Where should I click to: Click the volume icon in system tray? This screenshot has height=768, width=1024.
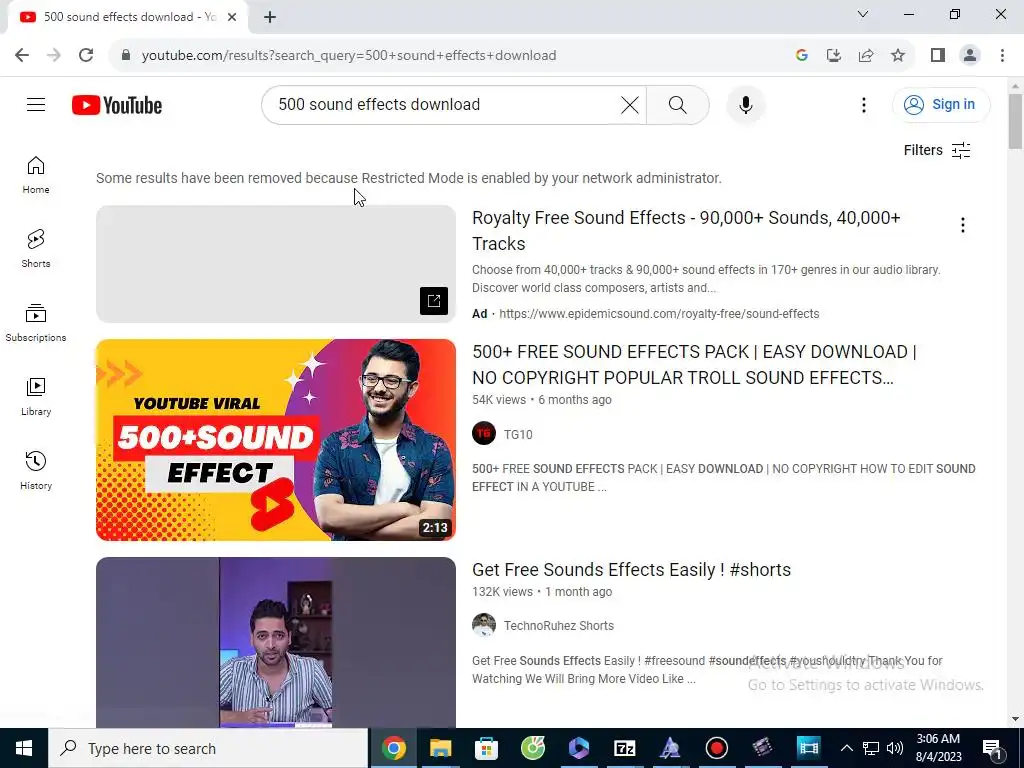(895, 748)
